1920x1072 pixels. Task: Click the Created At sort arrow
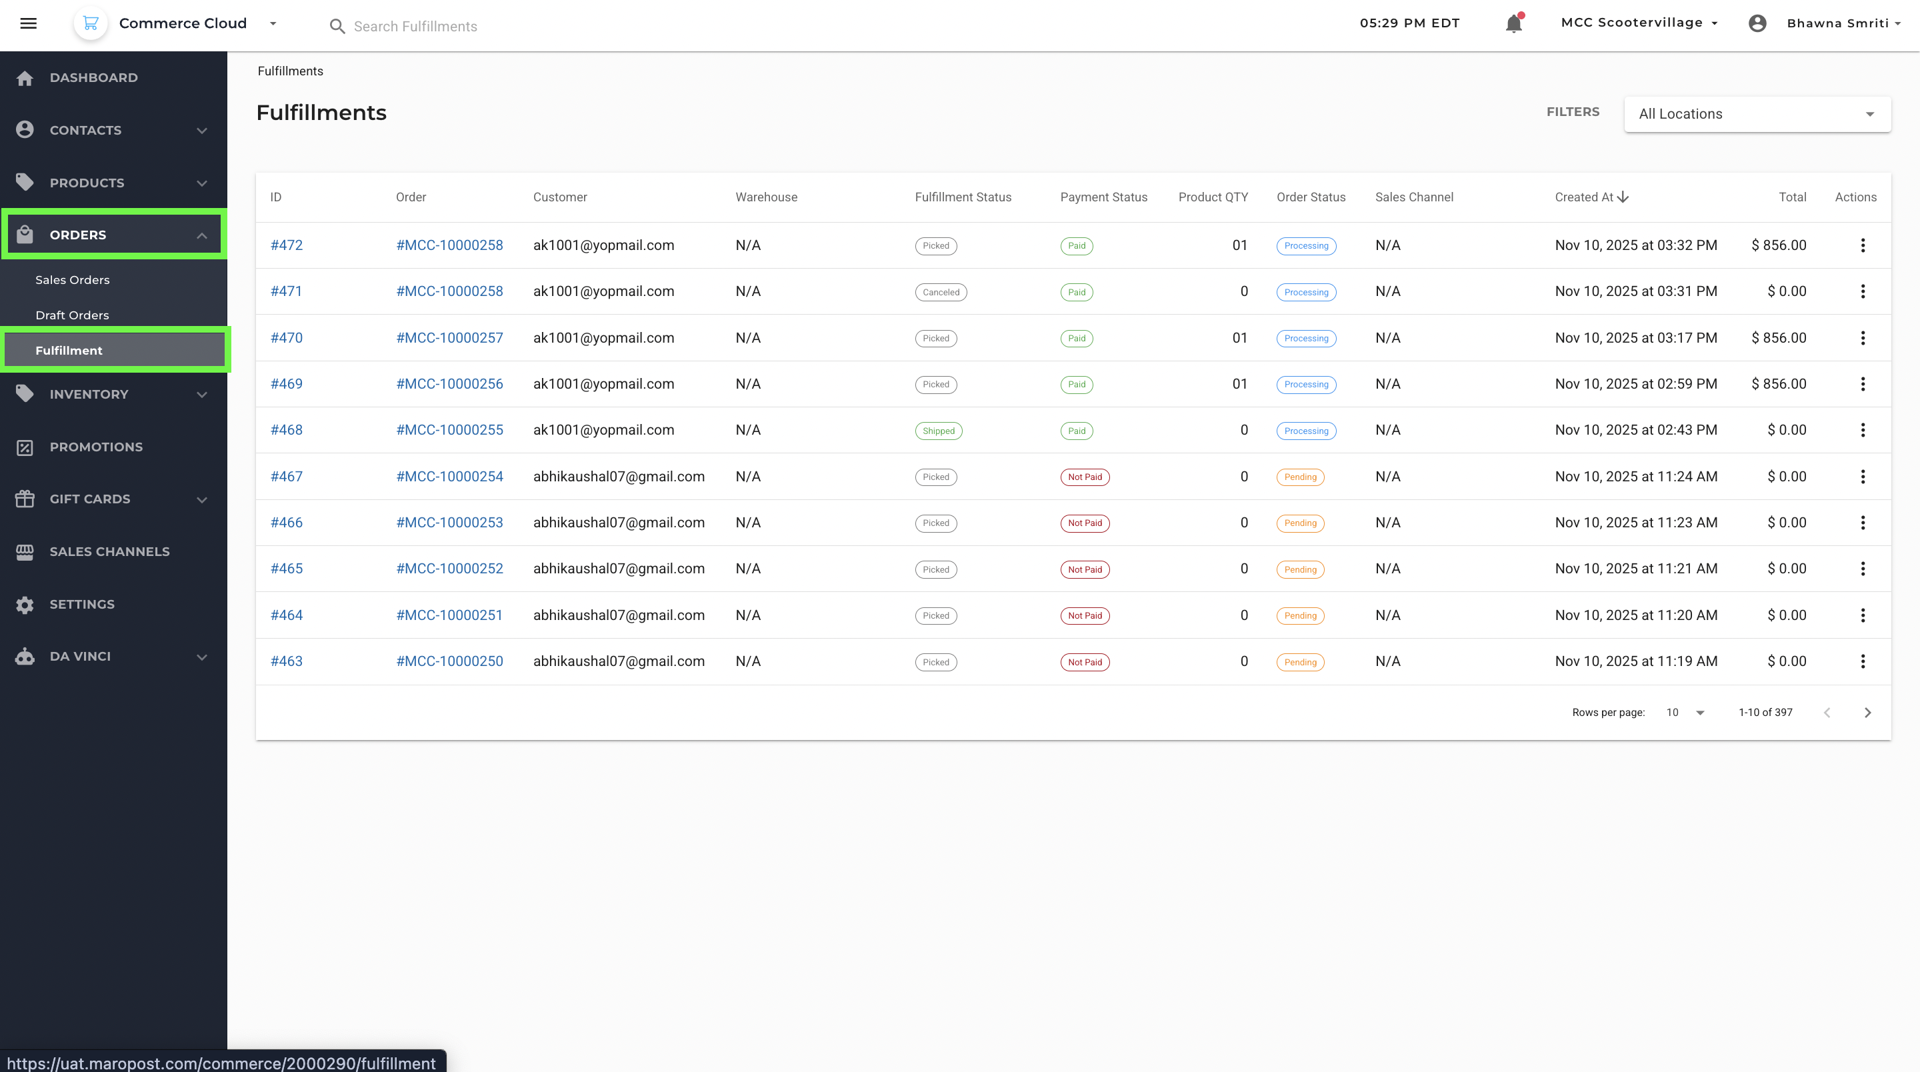coord(1623,197)
